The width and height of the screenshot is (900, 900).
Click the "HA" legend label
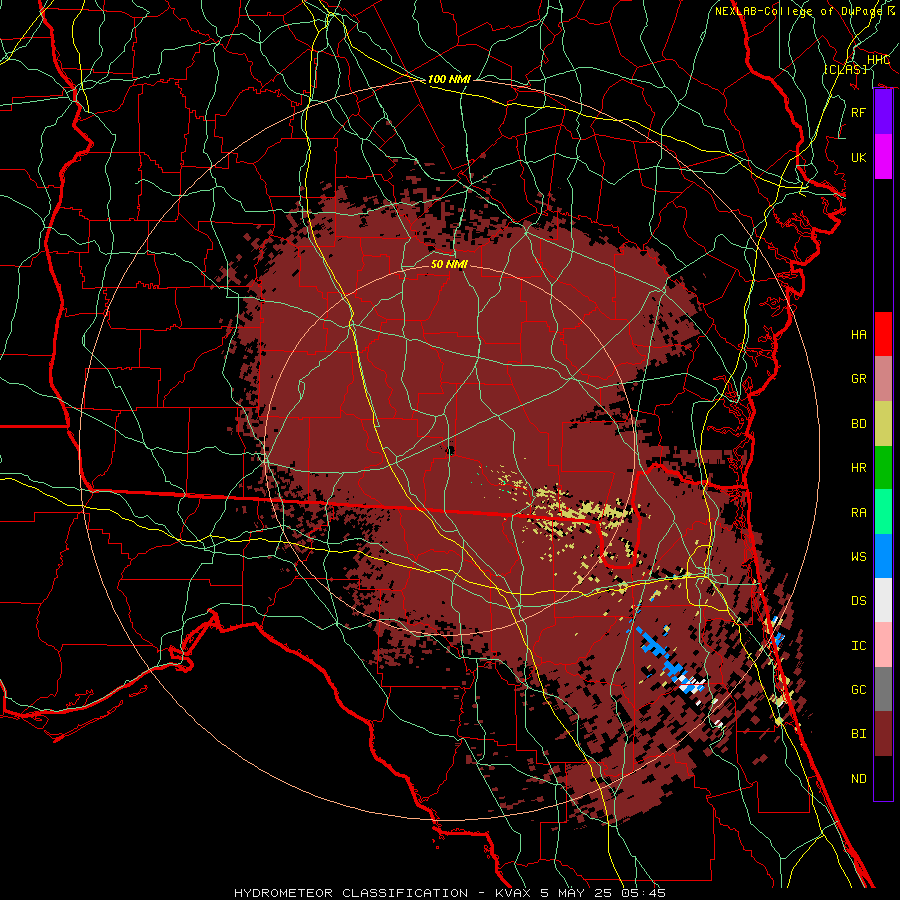coord(859,334)
